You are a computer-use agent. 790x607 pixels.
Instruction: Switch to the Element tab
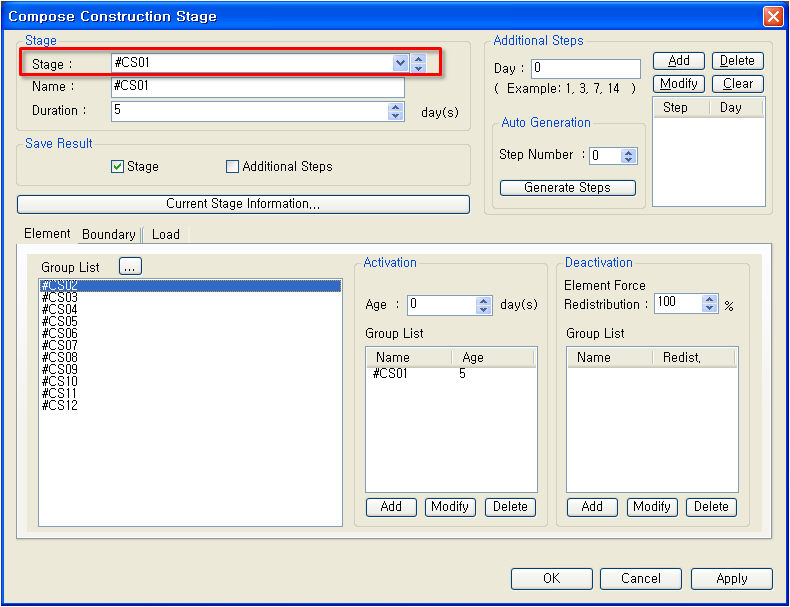pos(47,234)
